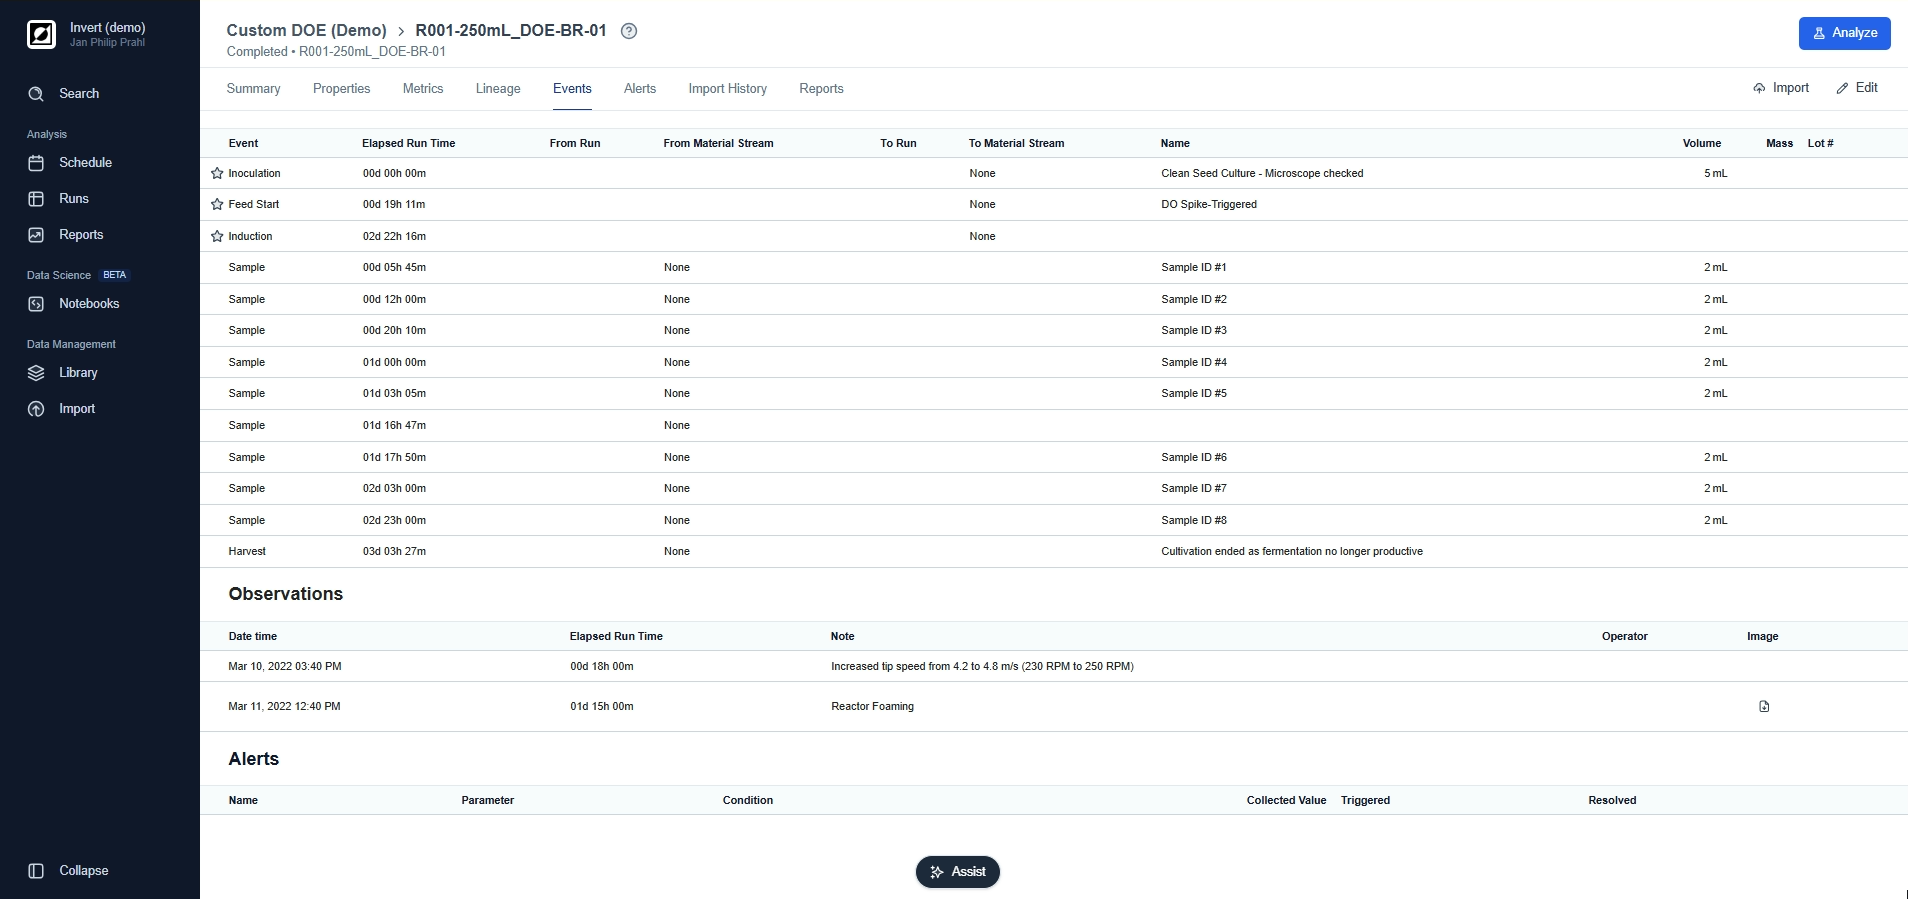The height and width of the screenshot is (899, 1908).
Task: Edit the run via pencil button
Action: [1857, 88]
